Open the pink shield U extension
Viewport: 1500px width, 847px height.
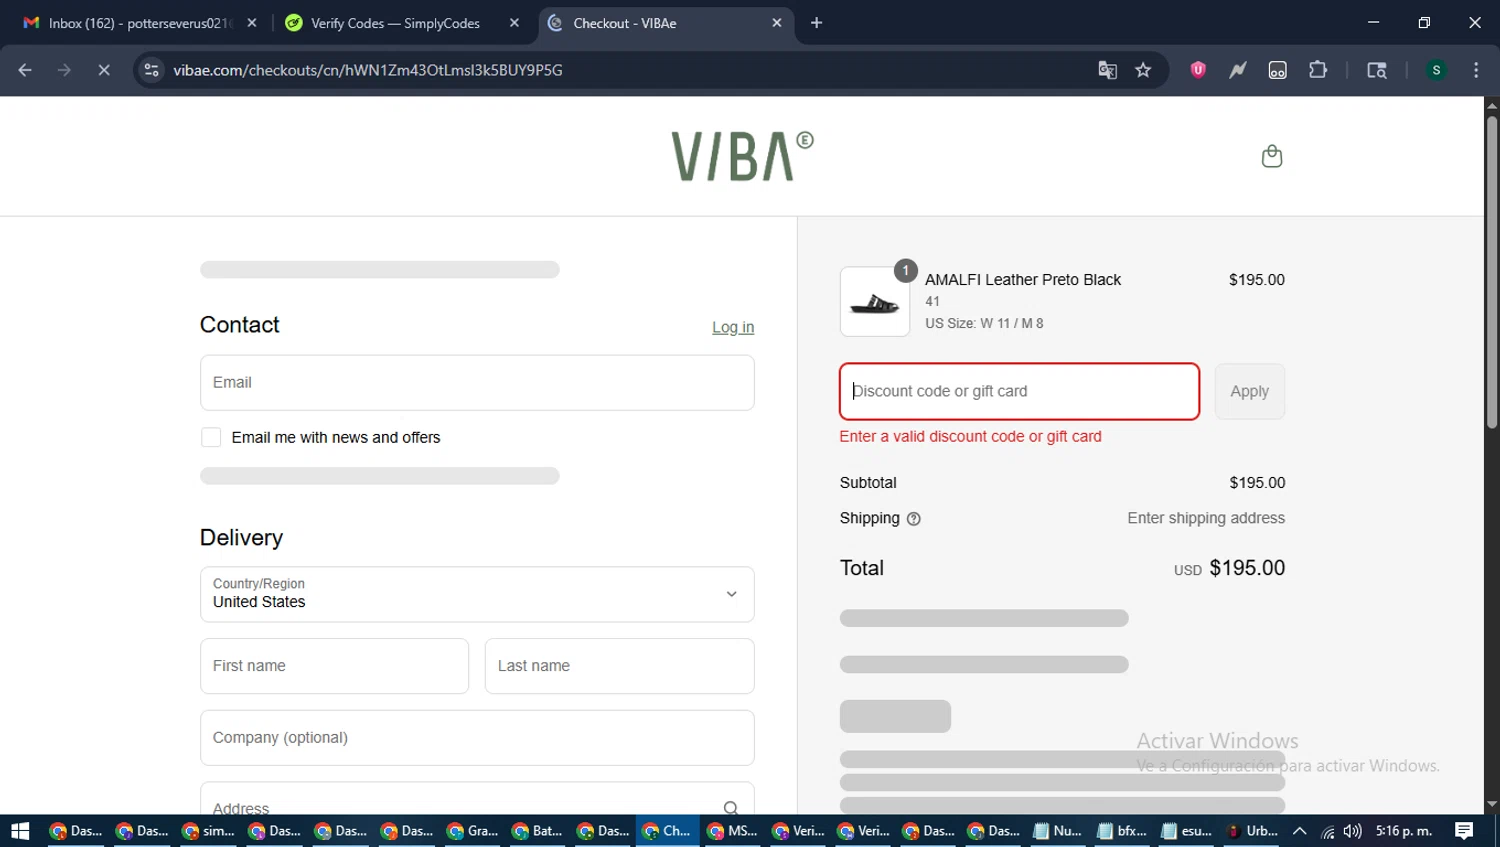point(1198,70)
